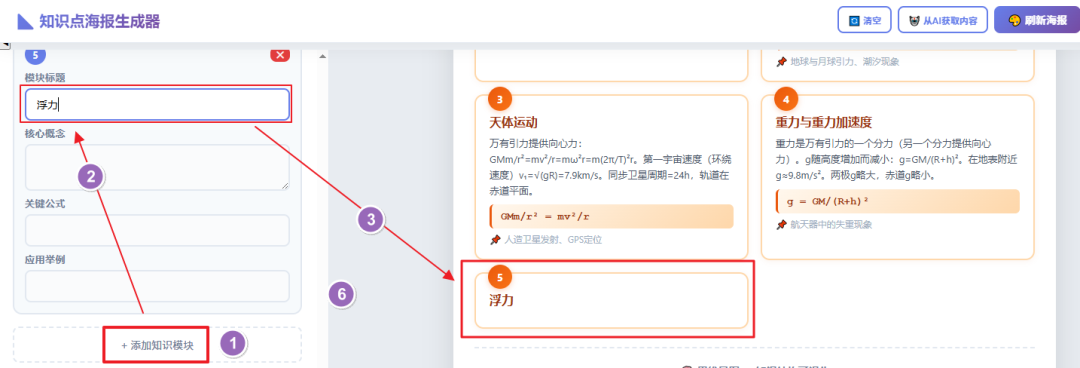Click the pin icon beside 航天器中的失重现象

click(x=781, y=225)
